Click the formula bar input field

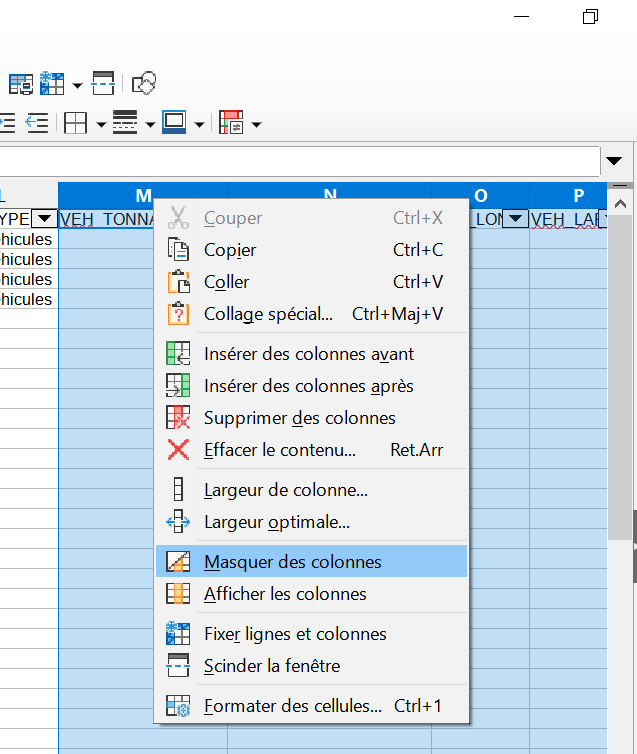(300, 161)
